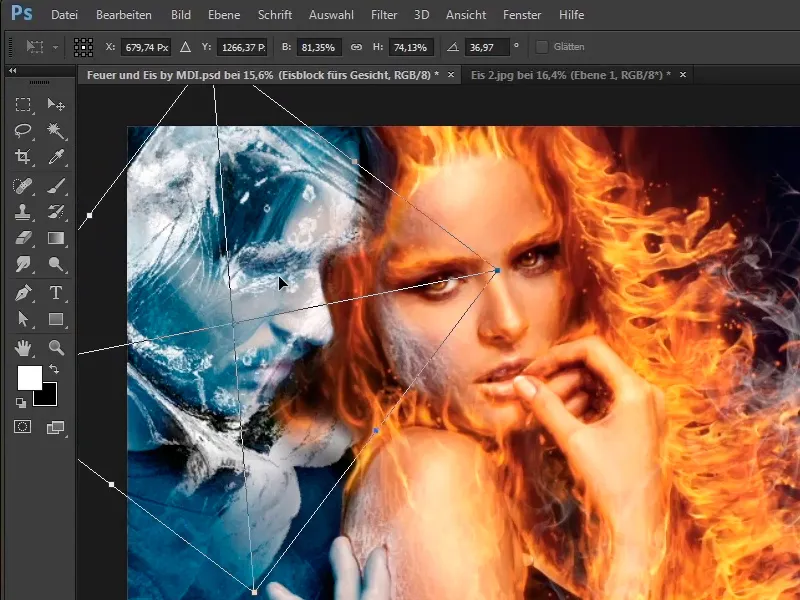Screen dimensions: 800x600
Task: Open the Bearbeiten menu
Action: (x=123, y=15)
